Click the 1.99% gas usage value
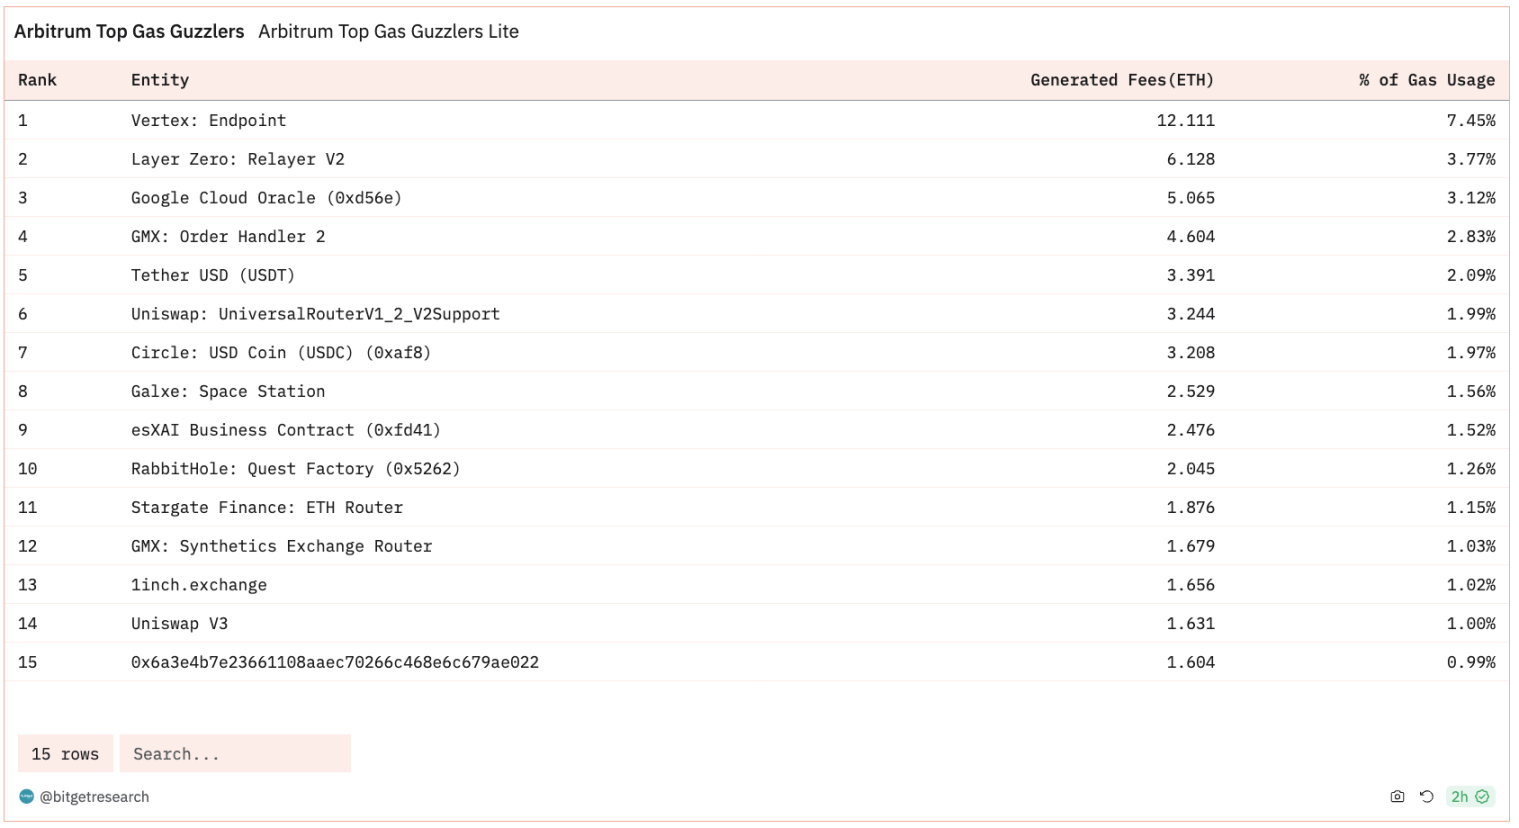Viewport: 1519px width, 828px height. pyautogui.click(x=1471, y=314)
